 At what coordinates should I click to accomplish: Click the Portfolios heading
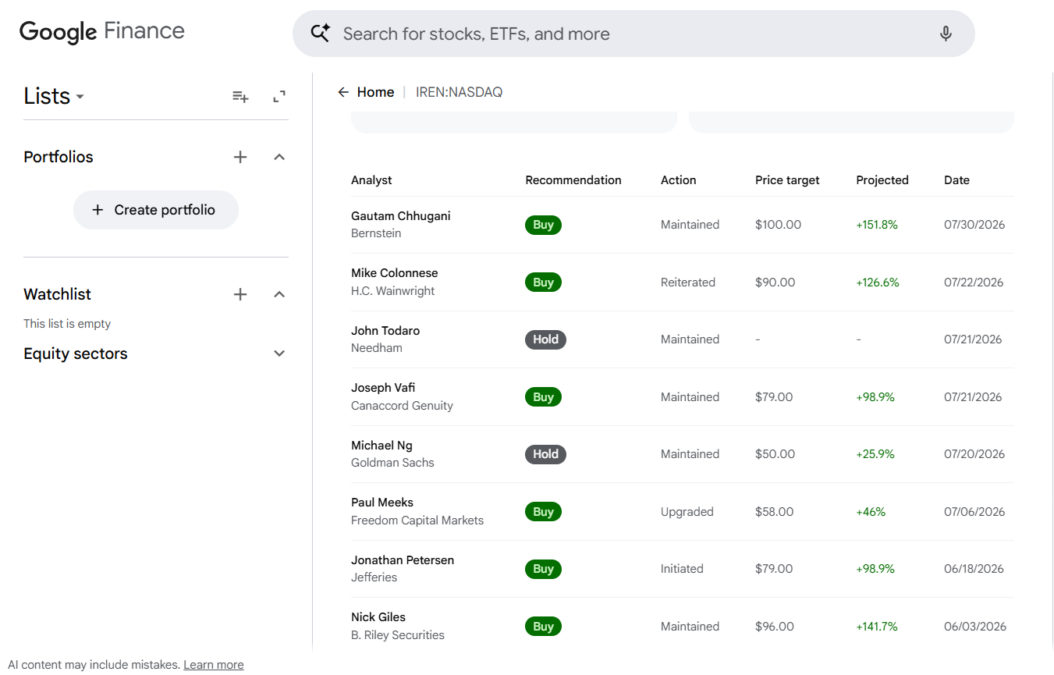58,157
